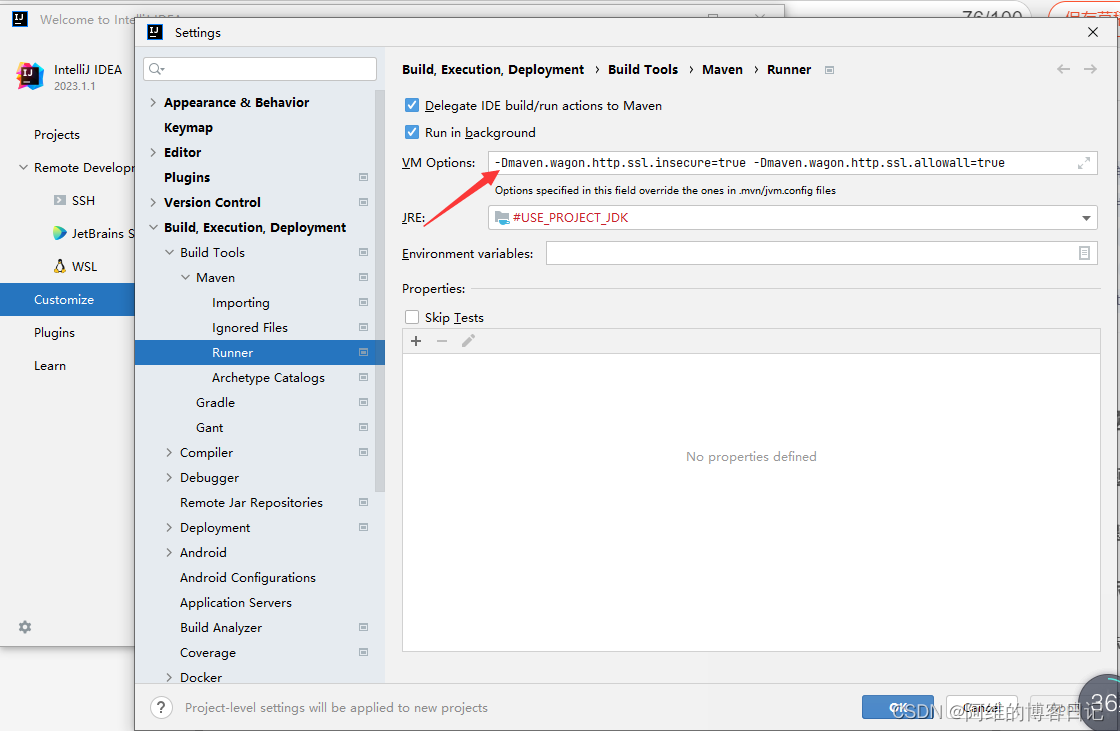Click the remove property minus icon

point(442,341)
